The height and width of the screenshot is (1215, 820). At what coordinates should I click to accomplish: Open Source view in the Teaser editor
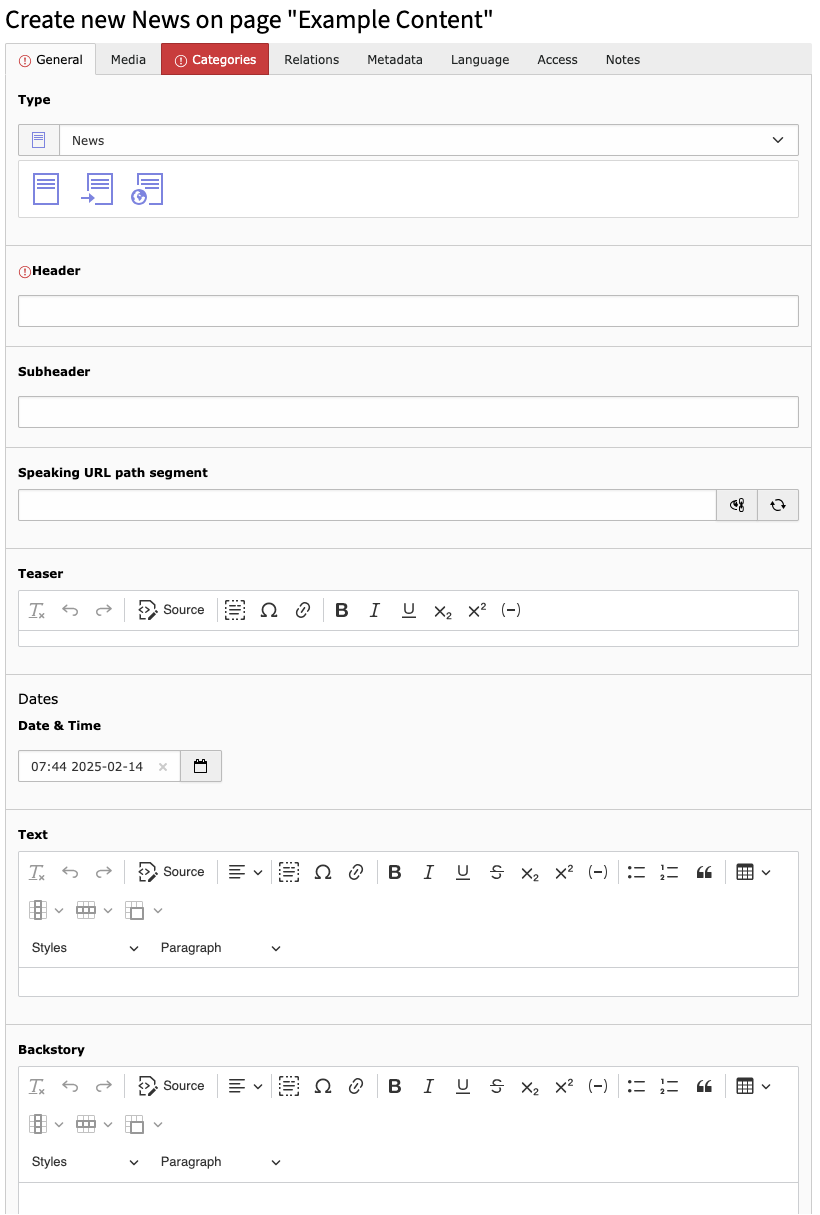coord(171,610)
